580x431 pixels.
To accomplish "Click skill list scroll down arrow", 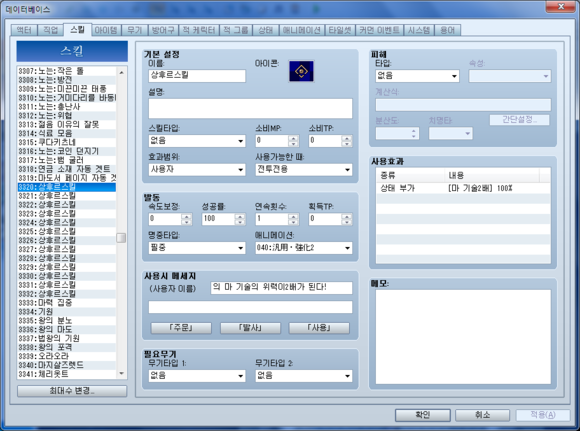I will (x=121, y=373).
